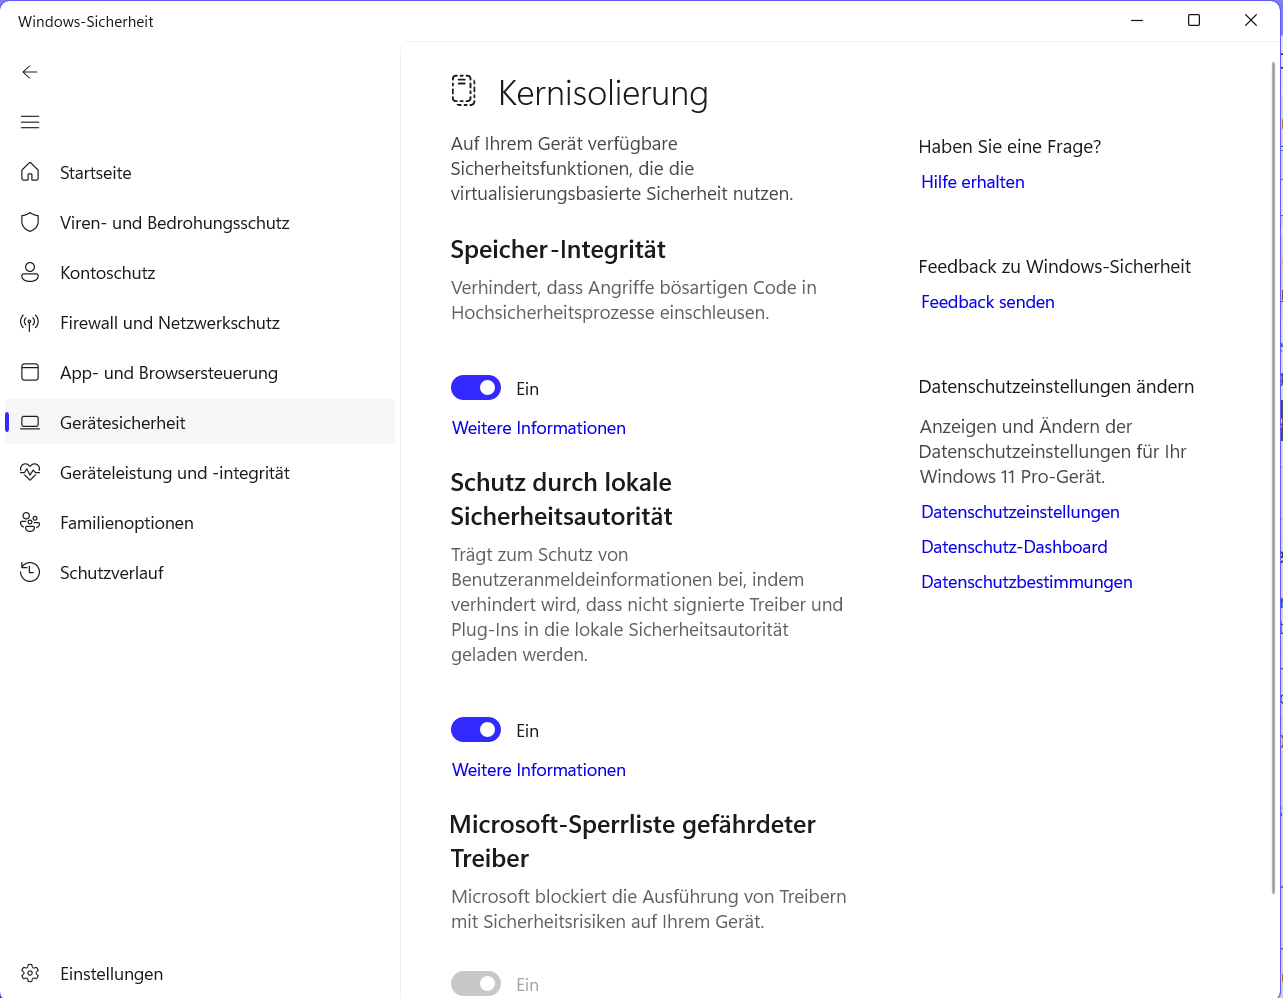This screenshot has height=998, width=1283.
Task: Click the Kernisolierung chip icon
Action: (463, 91)
